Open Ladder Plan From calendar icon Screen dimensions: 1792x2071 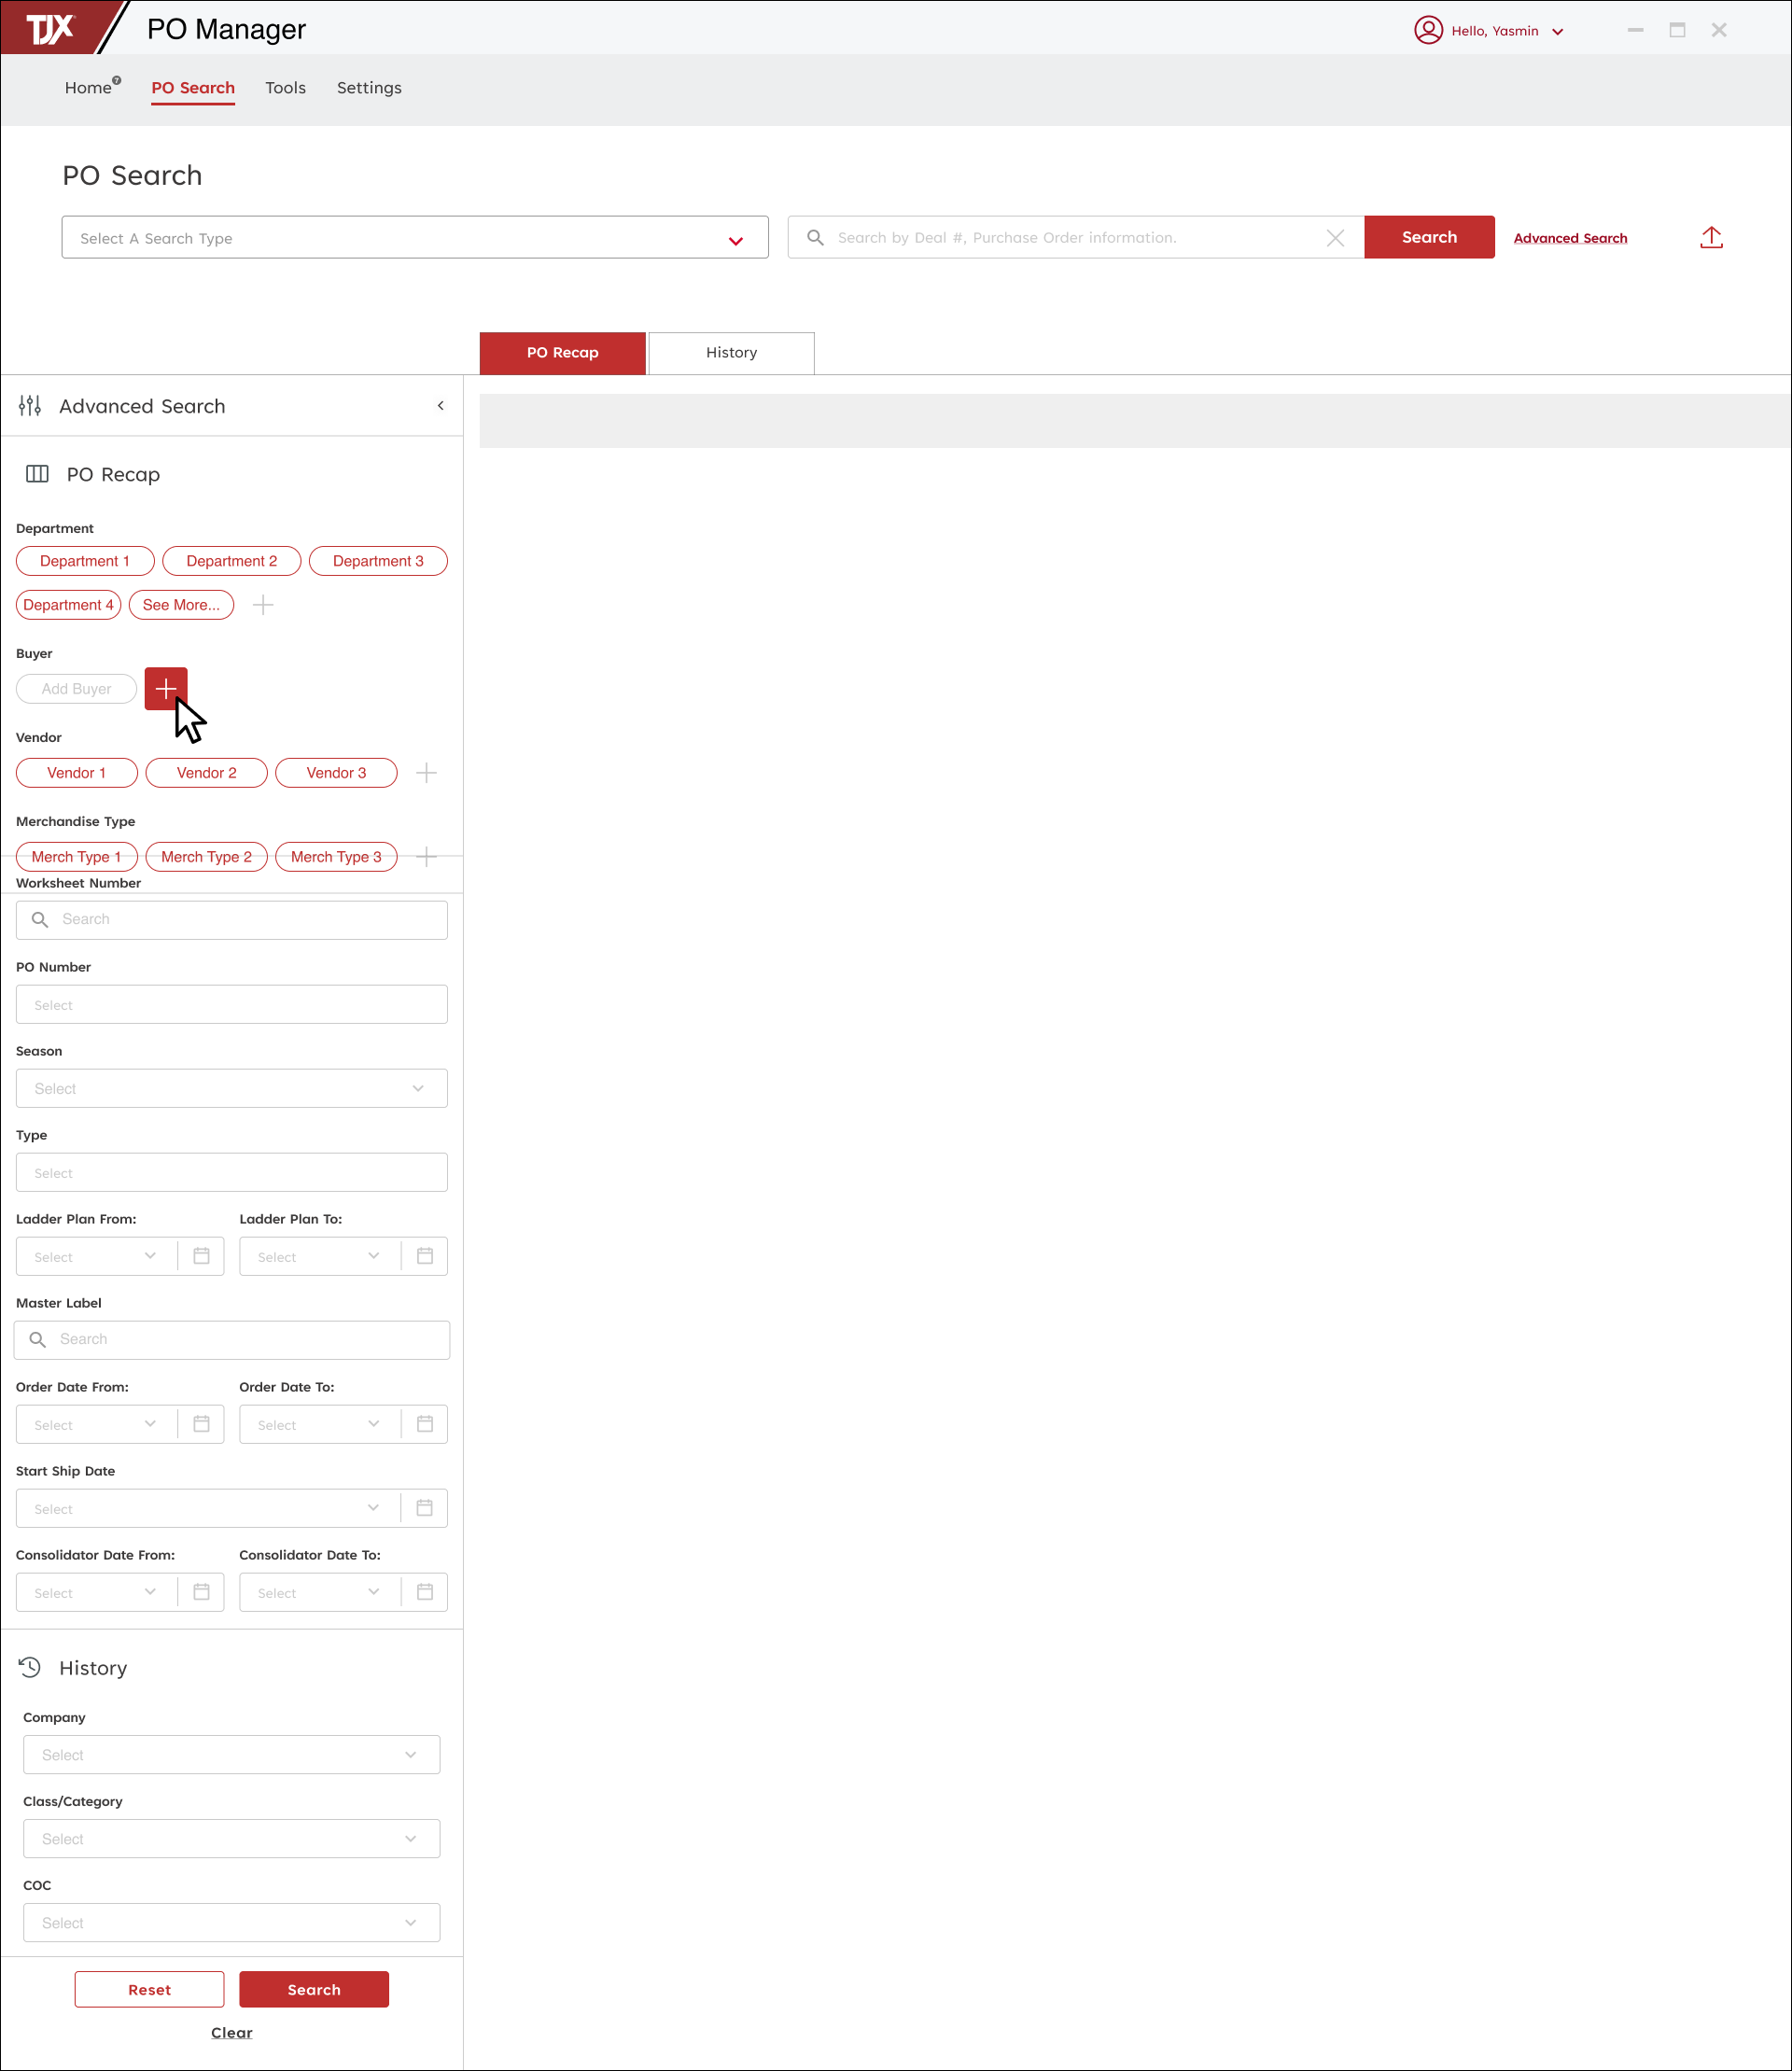(x=201, y=1256)
